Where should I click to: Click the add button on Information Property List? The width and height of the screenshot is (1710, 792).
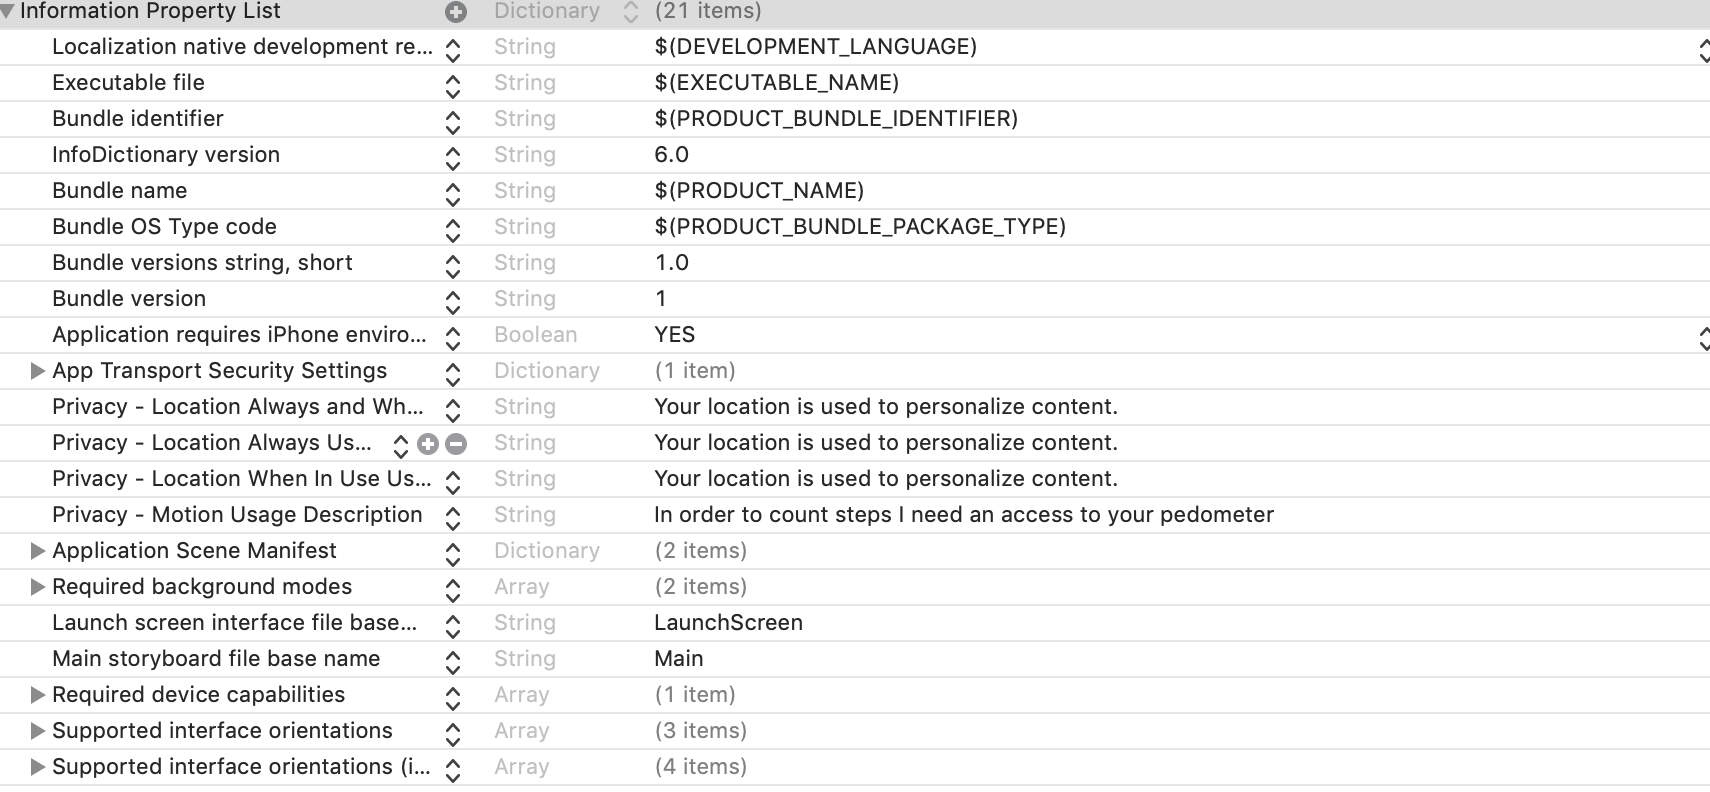(x=456, y=12)
